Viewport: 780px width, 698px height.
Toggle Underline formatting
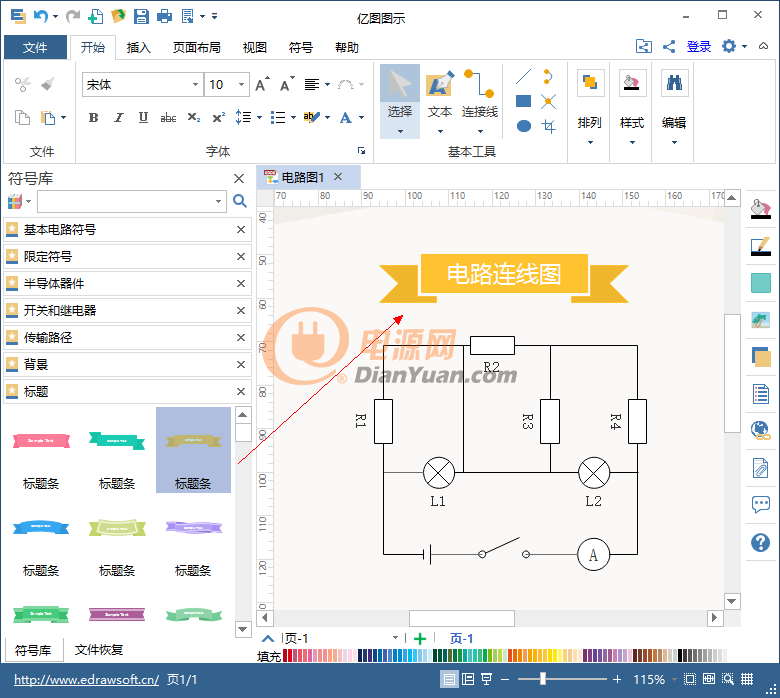(x=143, y=118)
